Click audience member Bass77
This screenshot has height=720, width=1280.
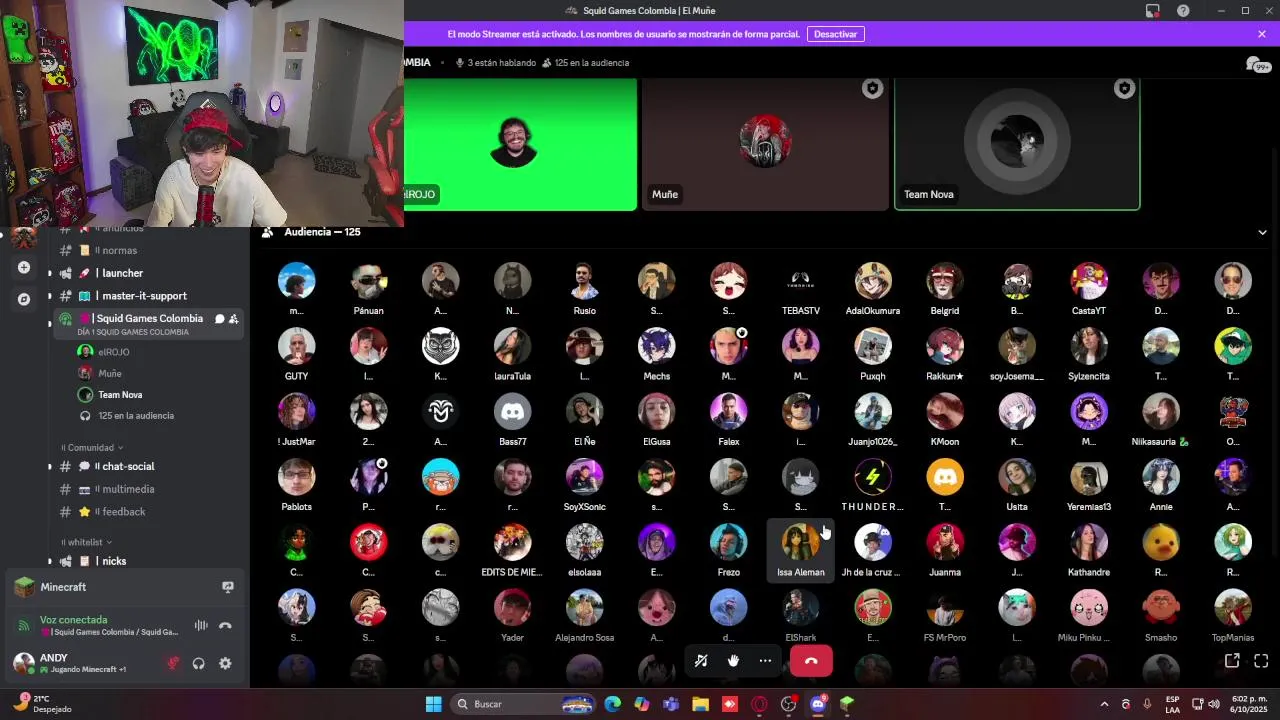tap(513, 420)
